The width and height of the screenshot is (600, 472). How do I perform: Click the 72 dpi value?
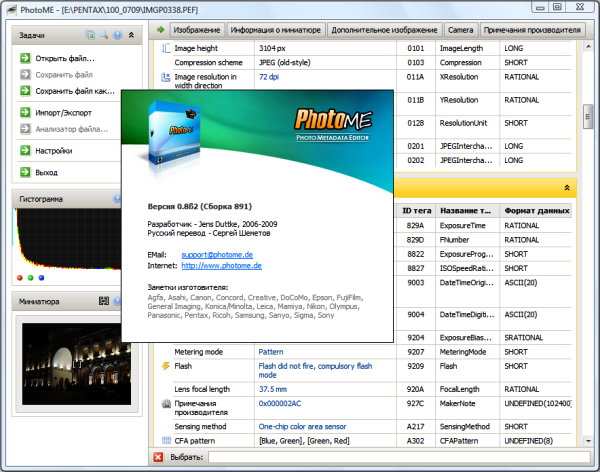[269, 77]
